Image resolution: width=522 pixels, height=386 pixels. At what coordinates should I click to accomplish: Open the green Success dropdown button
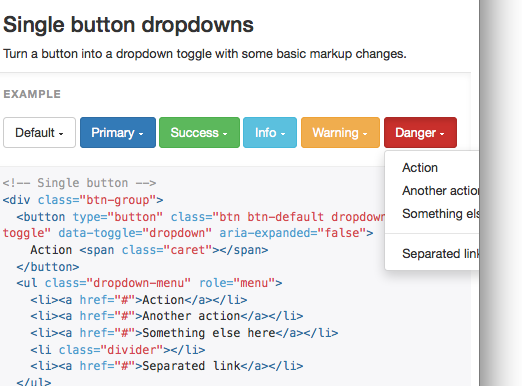tap(199, 133)
